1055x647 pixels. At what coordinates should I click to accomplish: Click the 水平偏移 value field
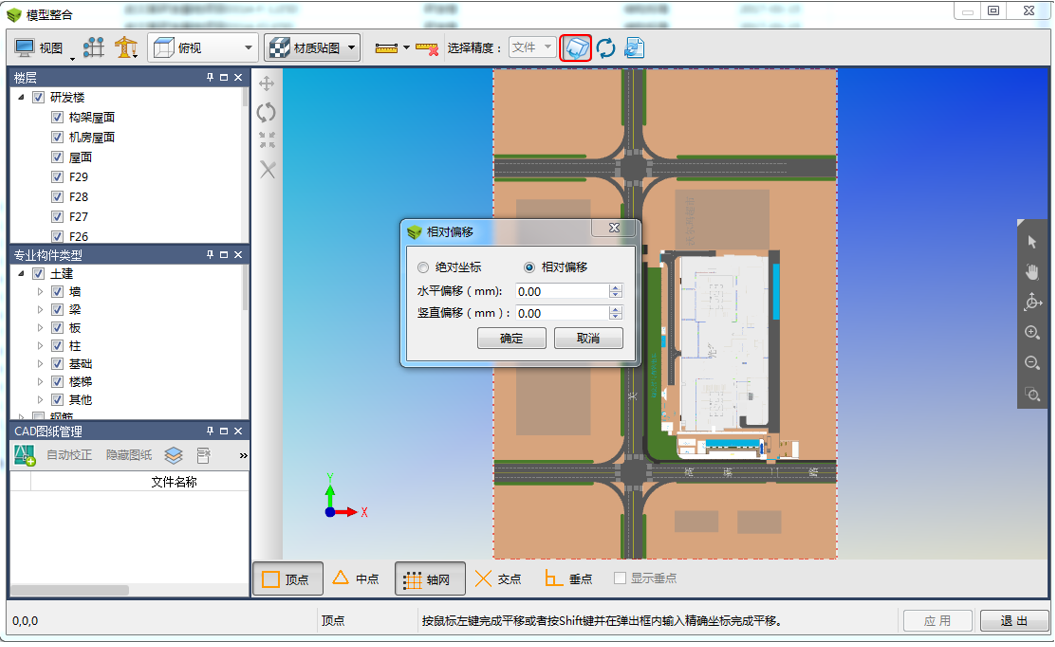562,291
